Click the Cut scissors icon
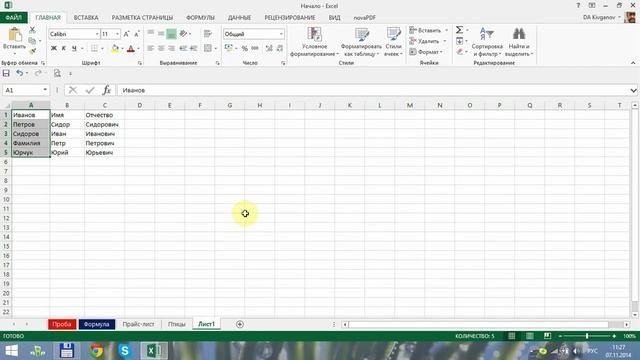Viewport: 640px width, 360px height. coord(32,30)
